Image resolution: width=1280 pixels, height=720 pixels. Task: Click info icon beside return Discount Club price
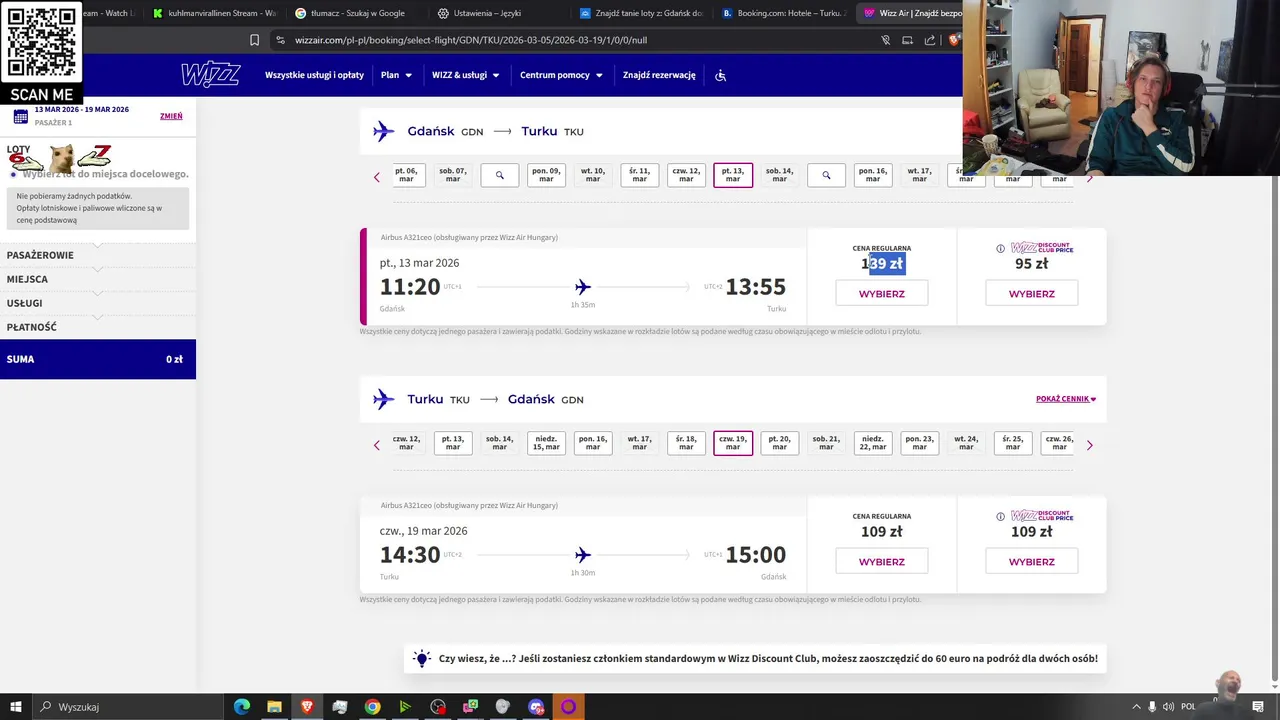pyautogui.click(x=1000, y=517)
